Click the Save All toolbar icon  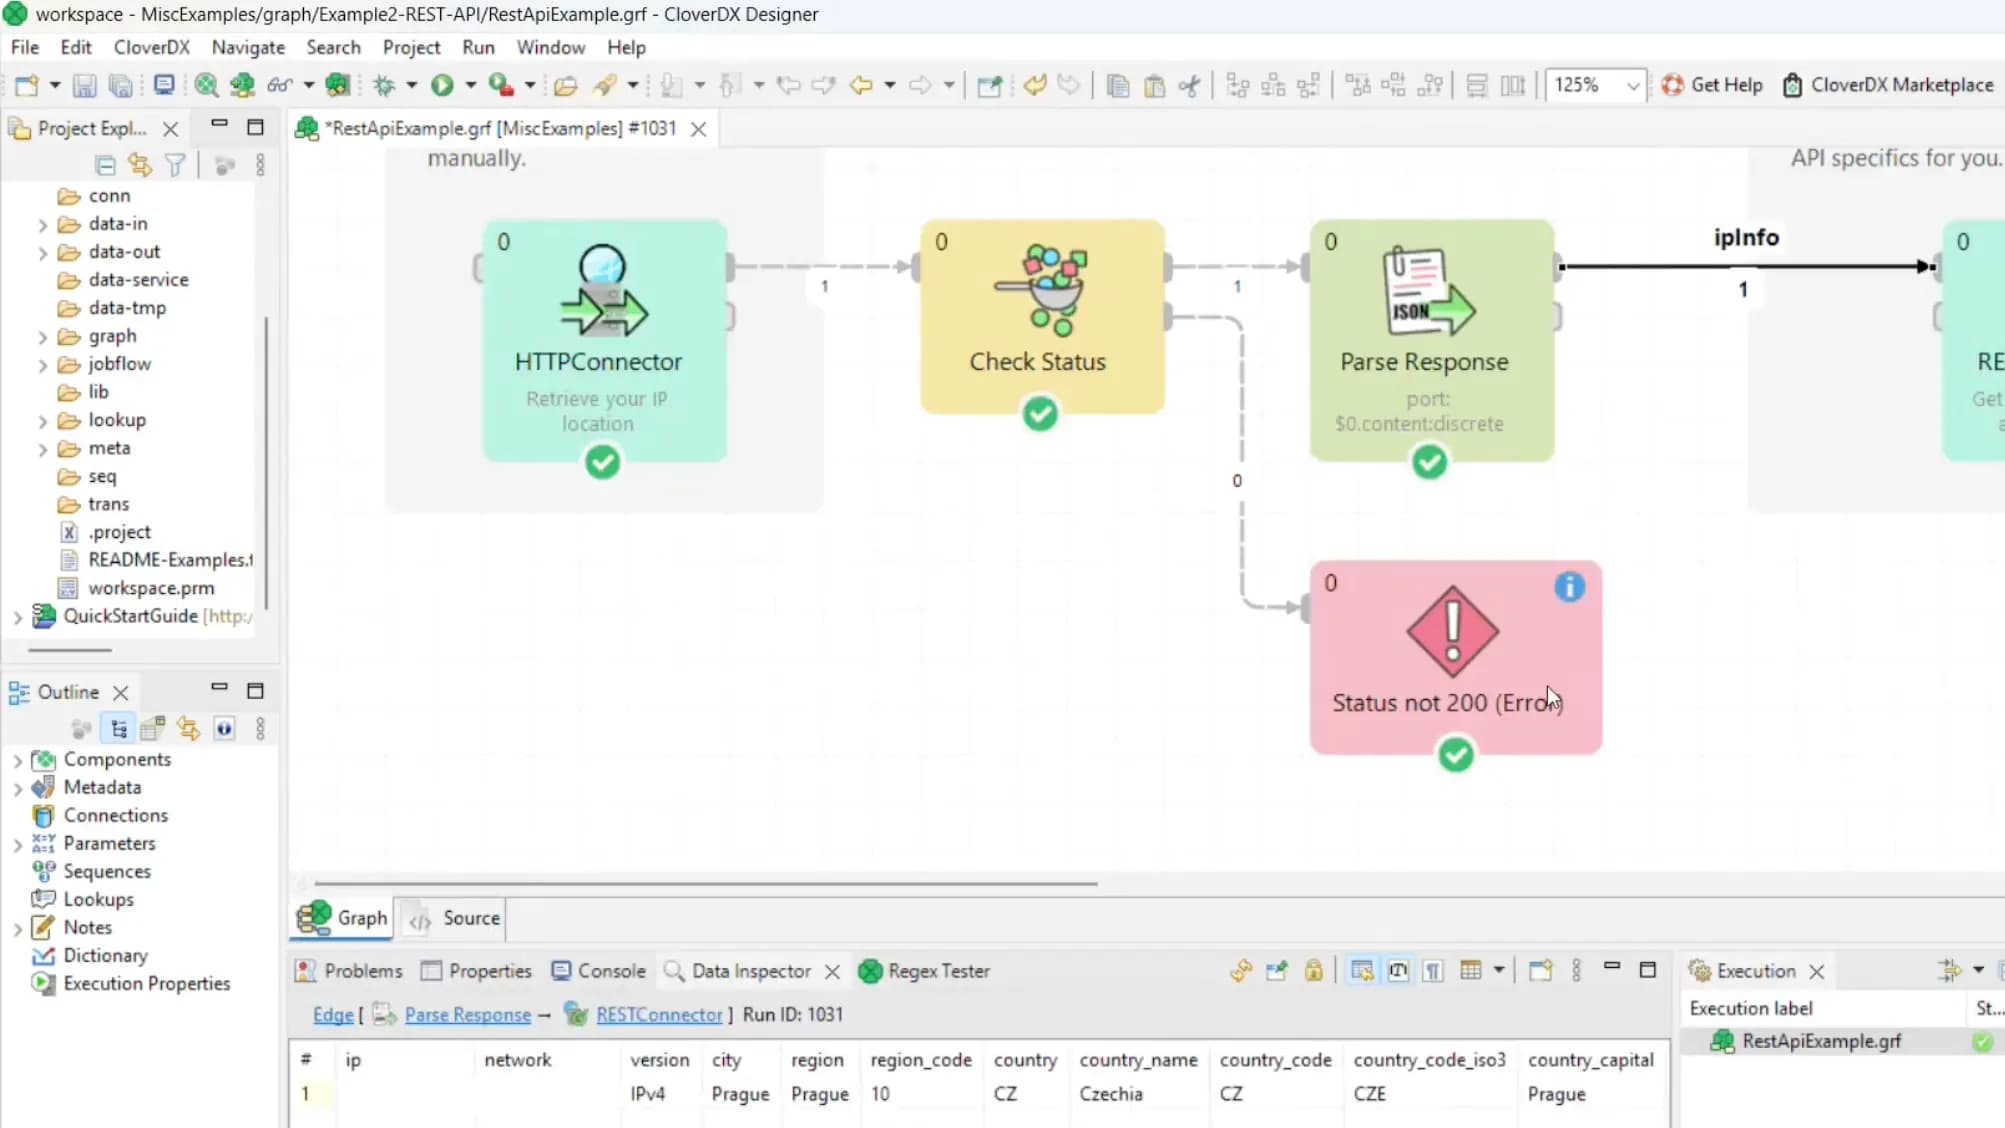[x=121, y=86]
